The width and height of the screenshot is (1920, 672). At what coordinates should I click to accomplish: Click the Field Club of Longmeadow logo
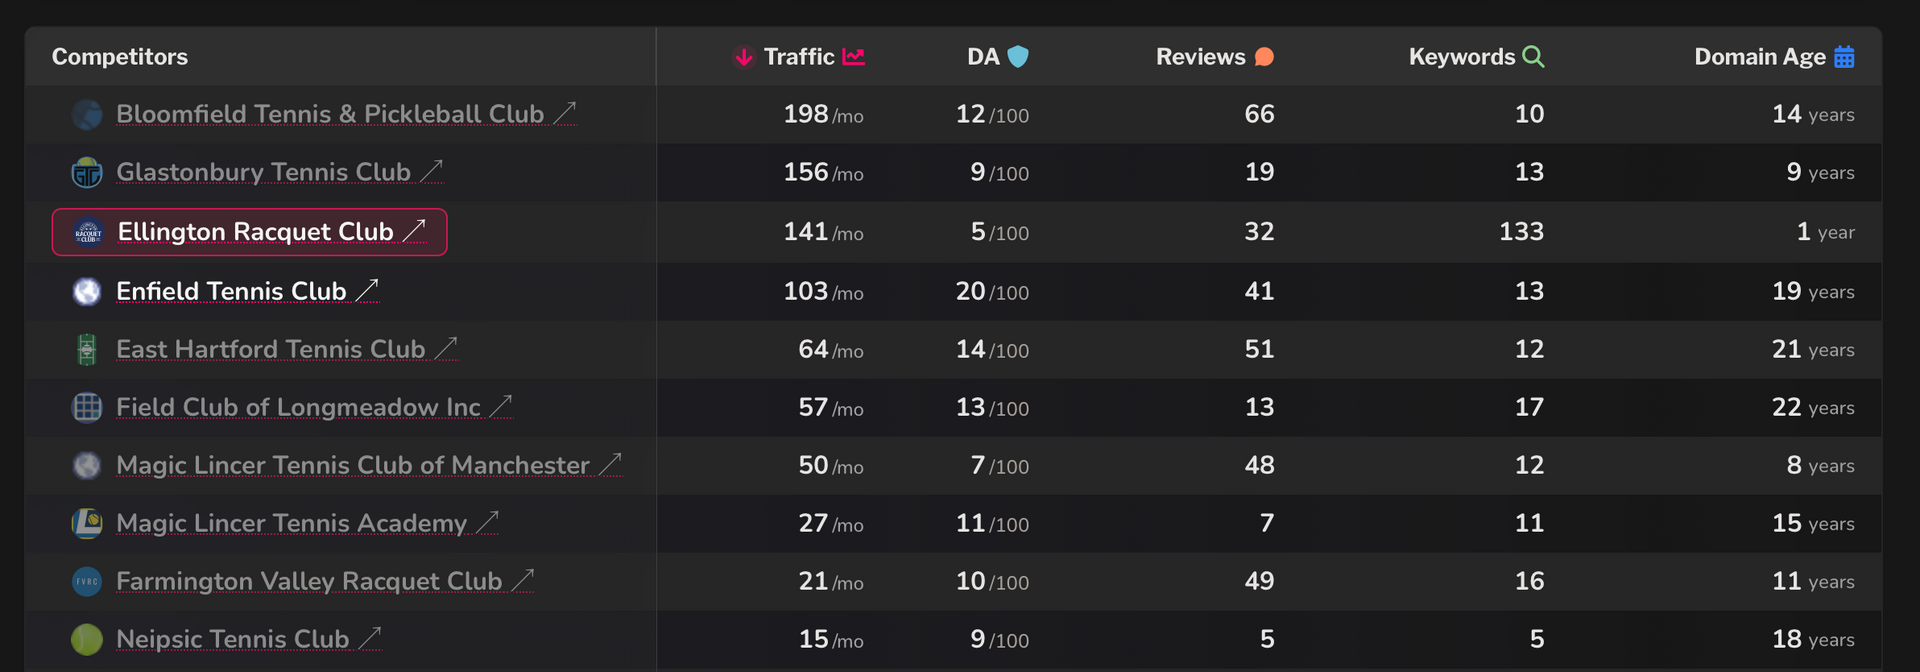[x=87, y=408]
